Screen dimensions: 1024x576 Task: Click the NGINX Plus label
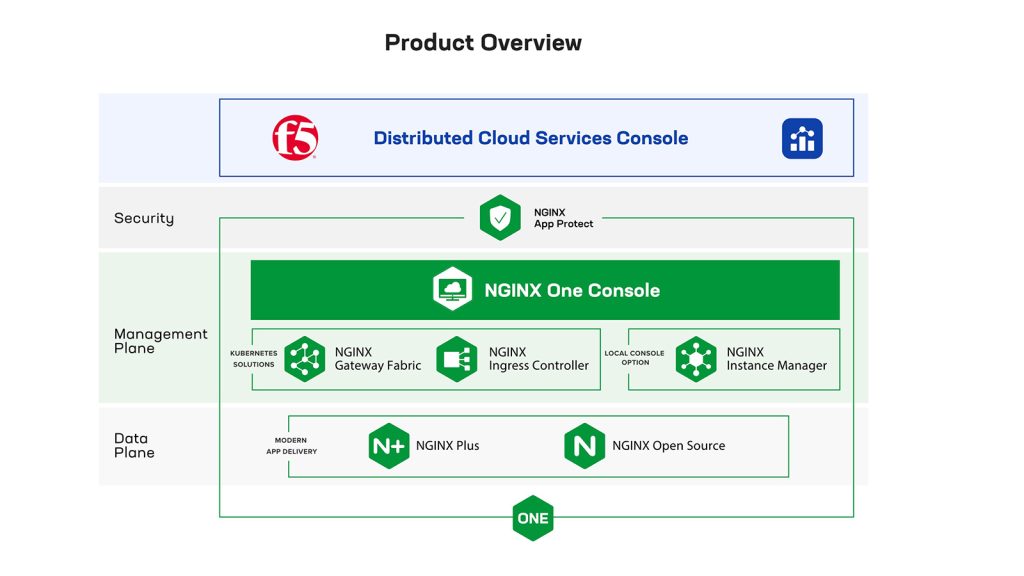[x=448, y=445]
